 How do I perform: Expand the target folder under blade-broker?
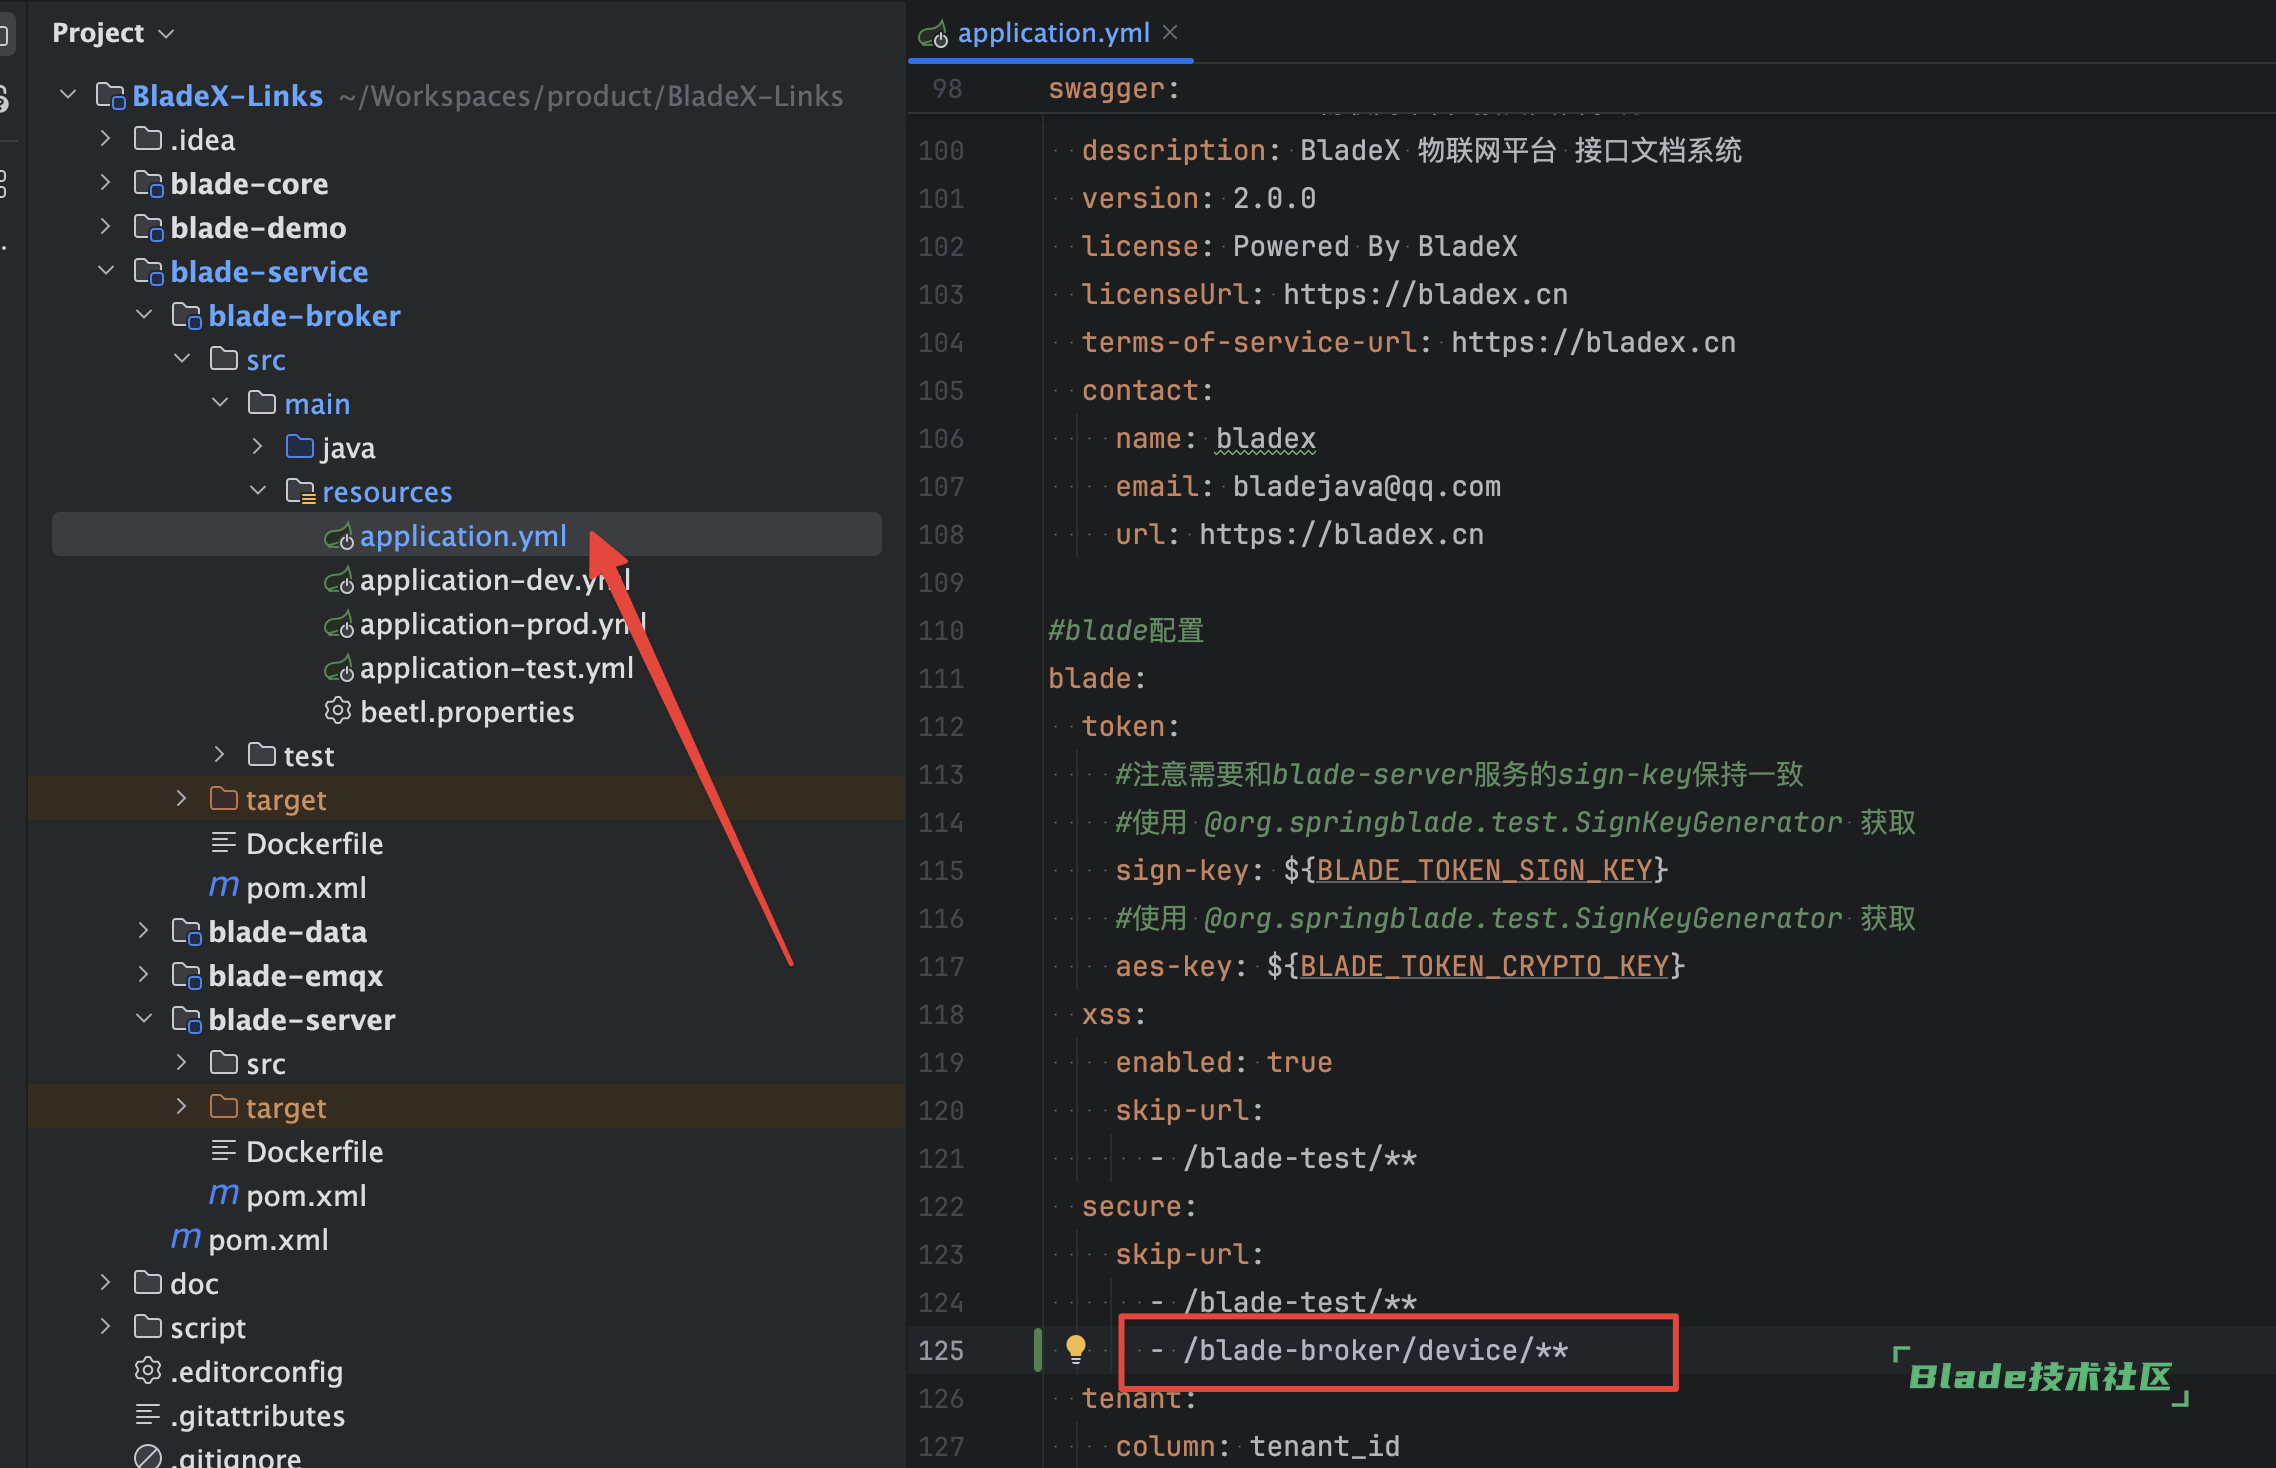coord(182,799)
